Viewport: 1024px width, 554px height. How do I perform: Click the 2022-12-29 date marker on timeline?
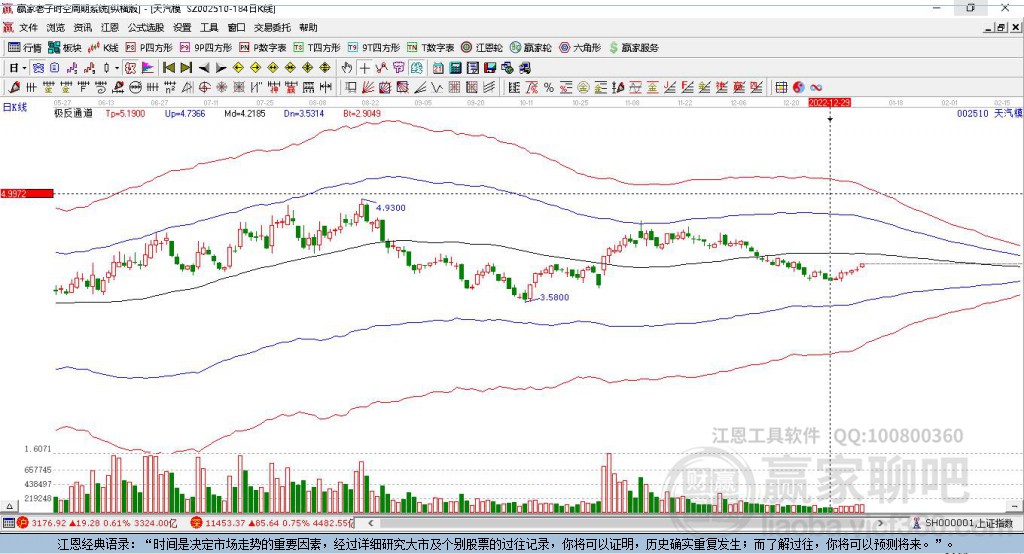[x=830, y=103]
